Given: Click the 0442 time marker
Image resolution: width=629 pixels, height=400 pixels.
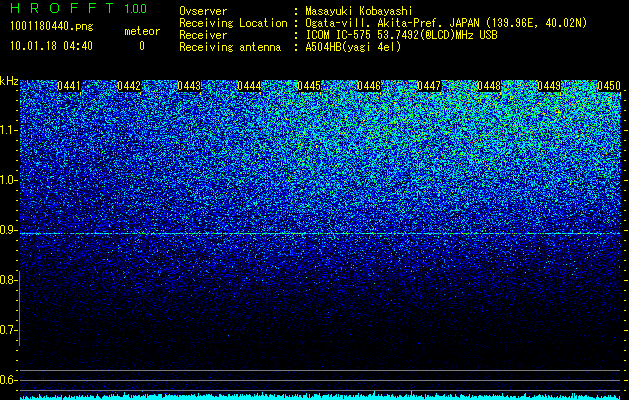Looking at the screenshot, I should 129,86.
